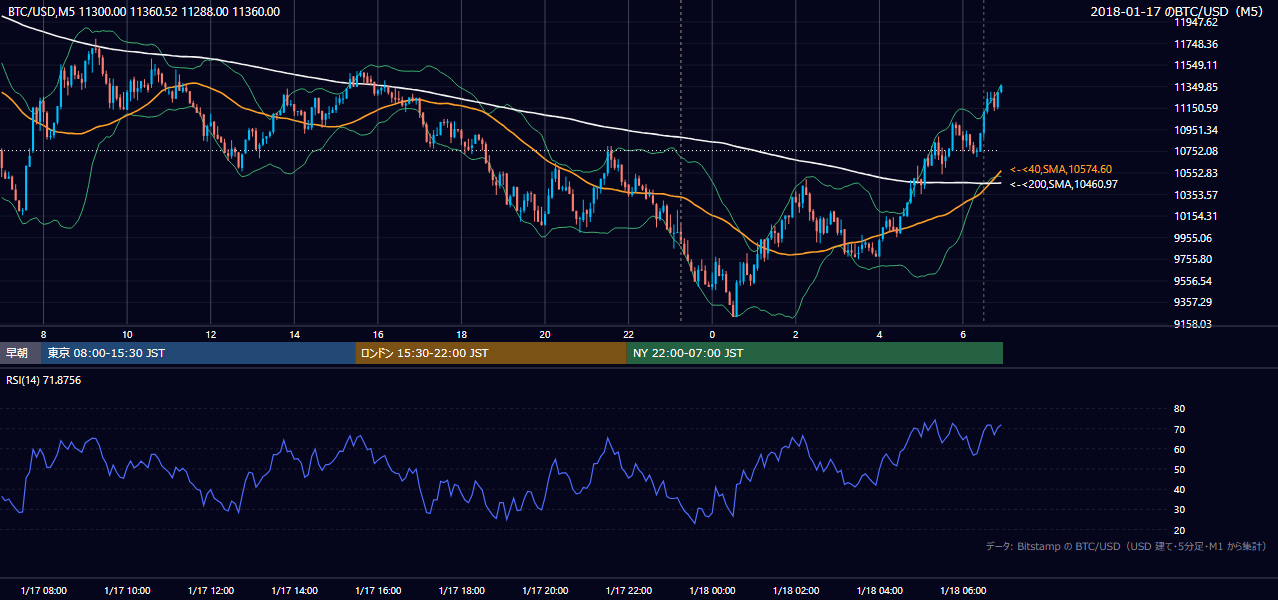Click the time axis label 1/17 20:00
The image size is (1278, 600).
[x=545, y=591]
